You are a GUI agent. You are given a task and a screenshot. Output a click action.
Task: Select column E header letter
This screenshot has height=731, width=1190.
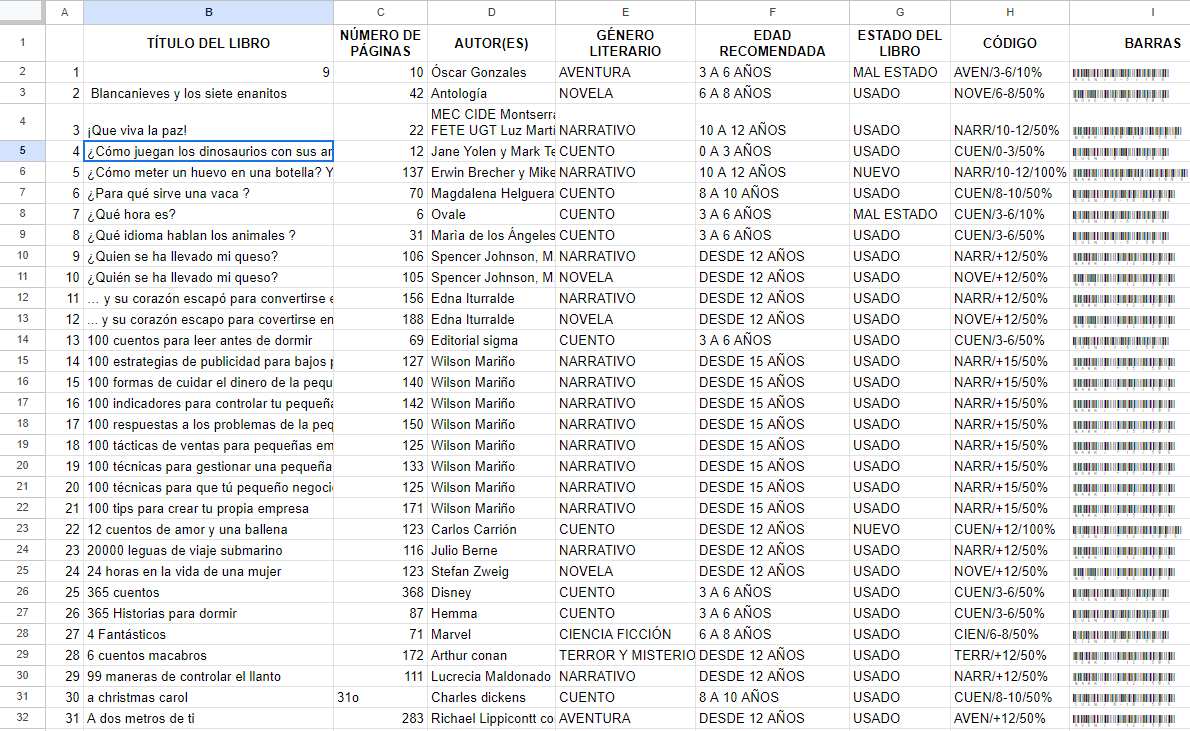pos(625,12)
